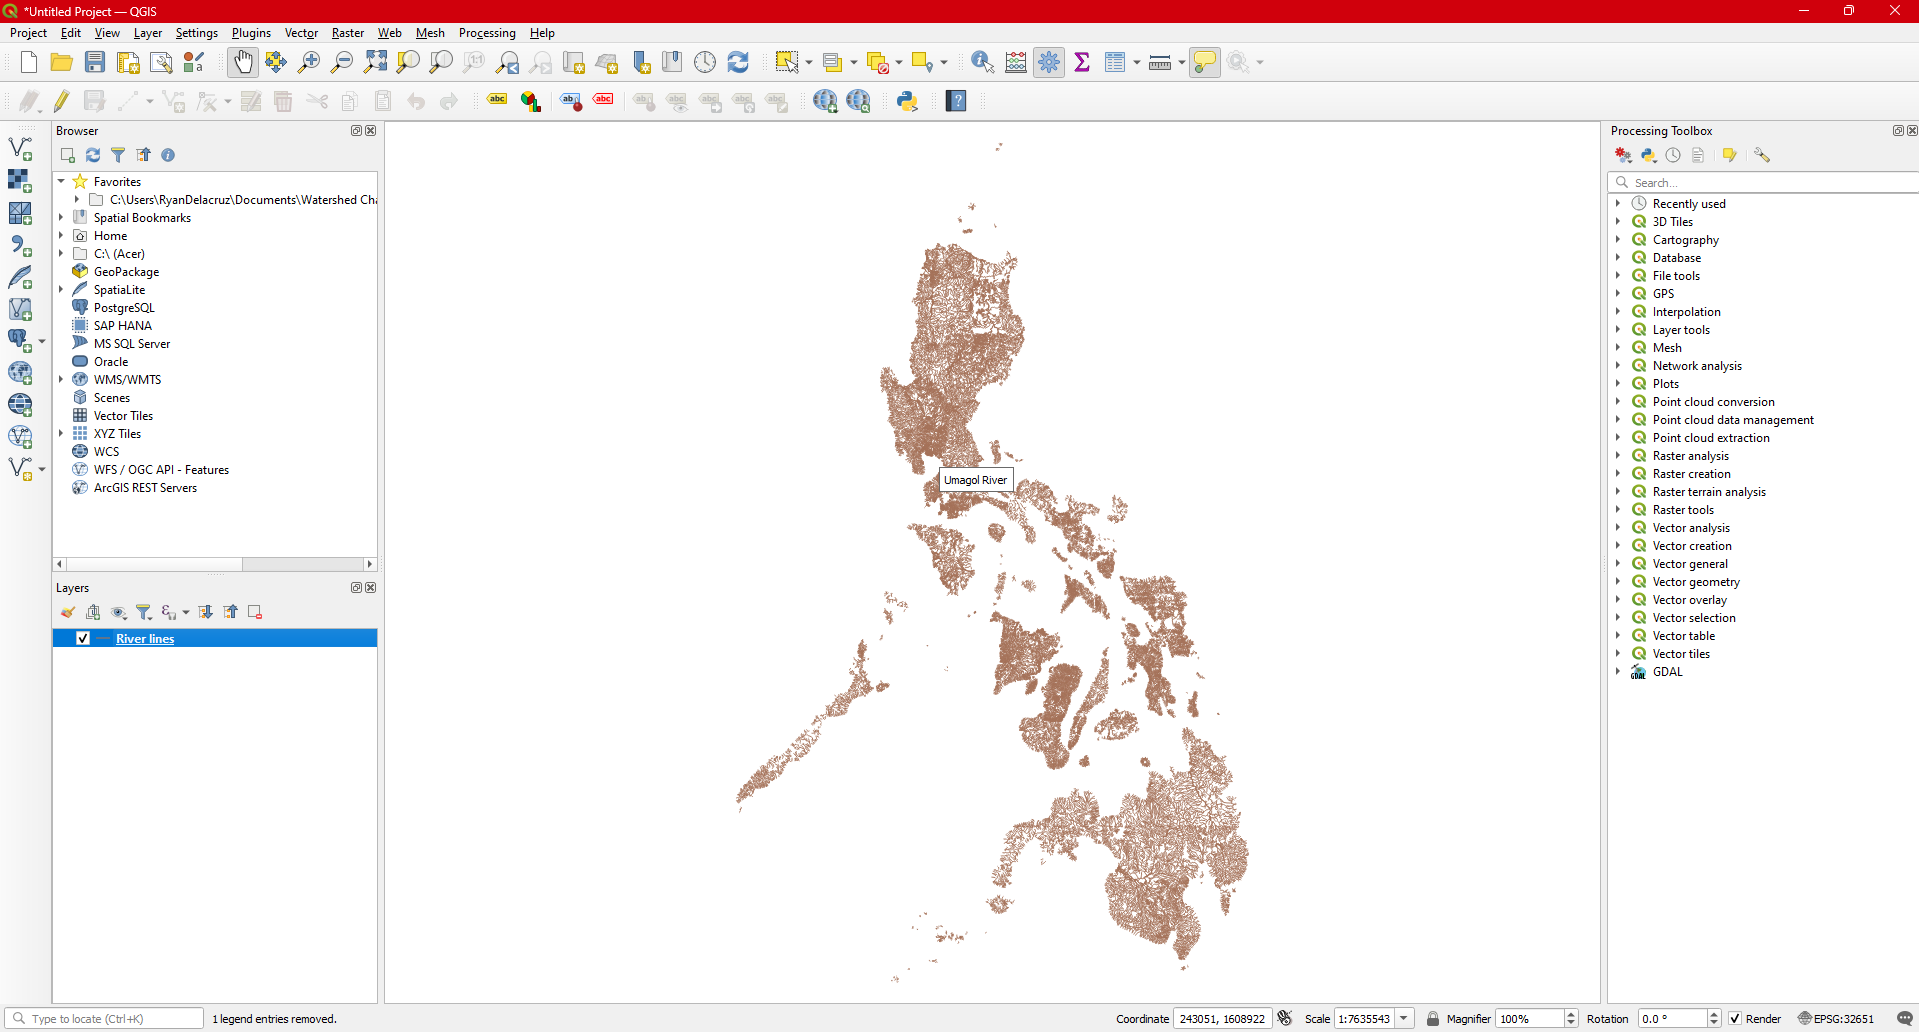This screenshot has width=1919, height=1032.
Task: Click the EPSG:32651 CRS button
Action: click(1836, 1019)
